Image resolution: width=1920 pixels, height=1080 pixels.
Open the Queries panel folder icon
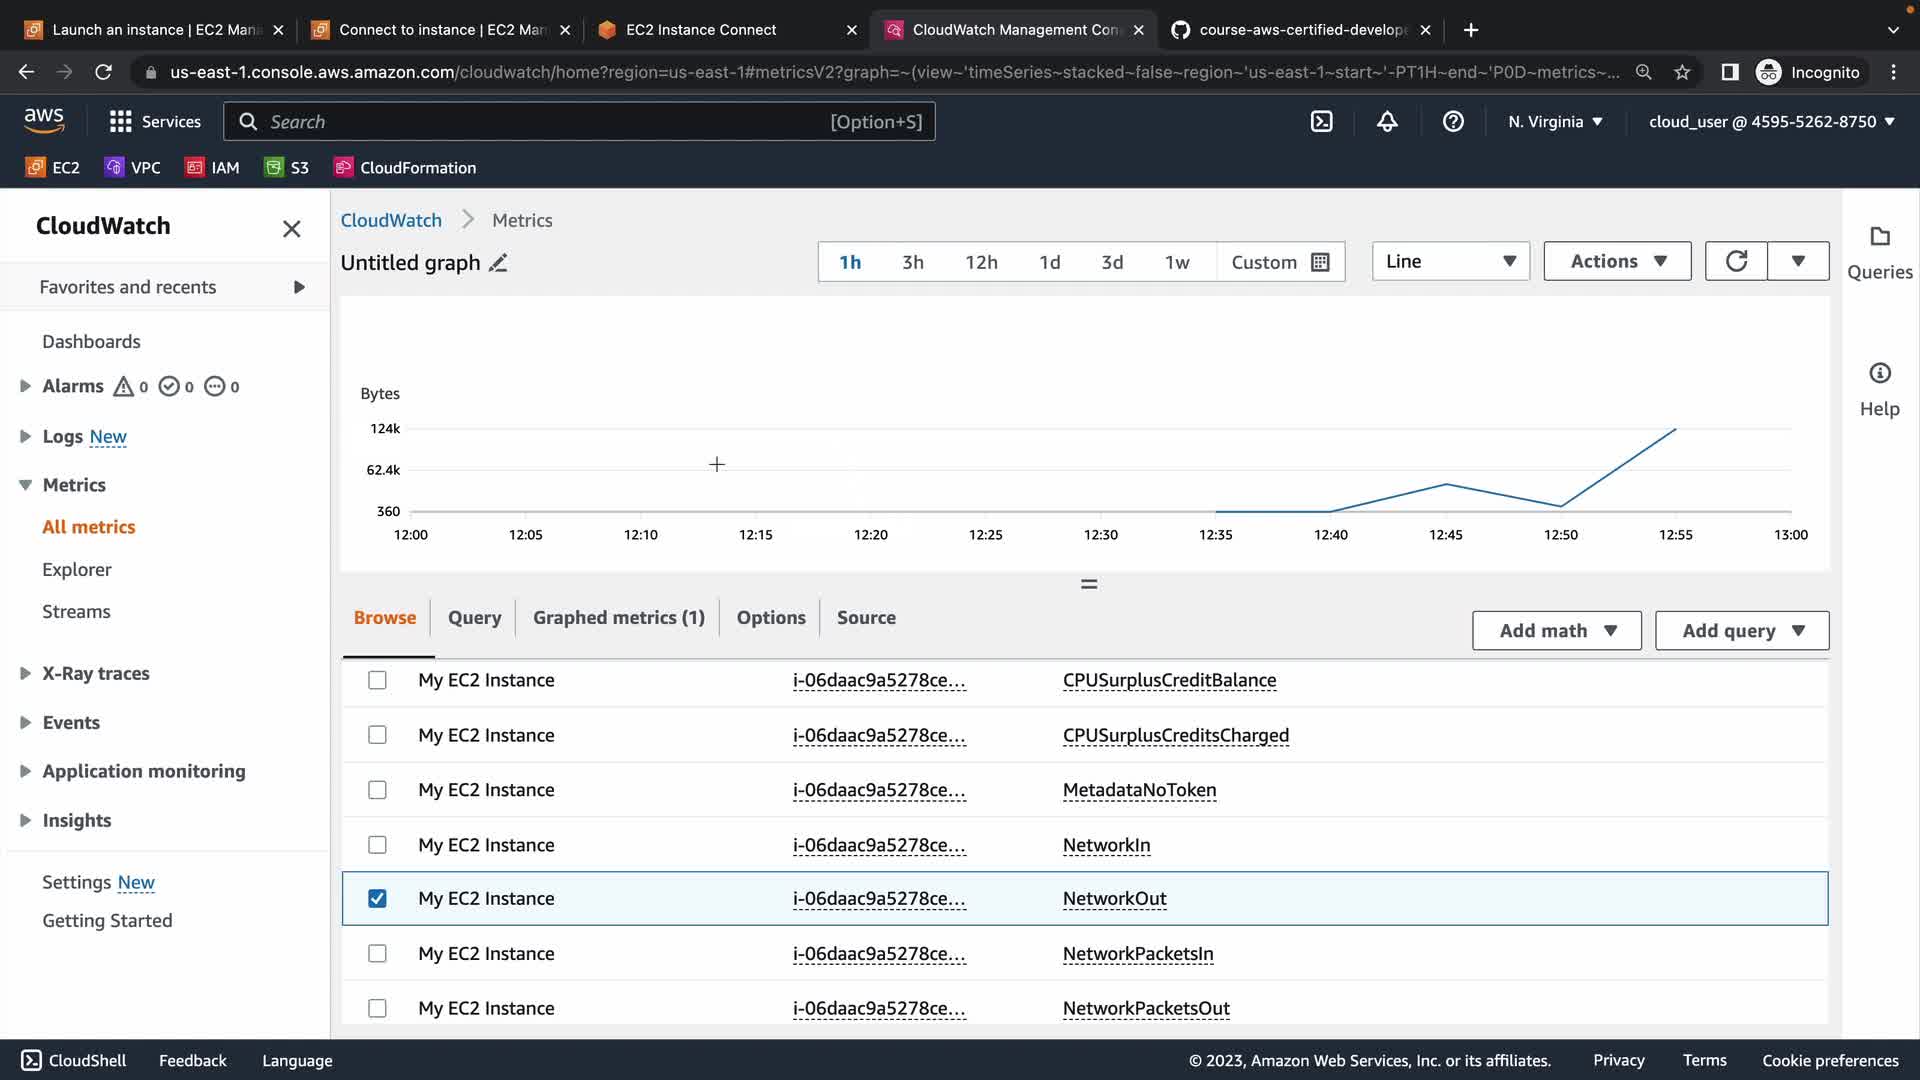pyautogui.click(x=1879, y=237)
